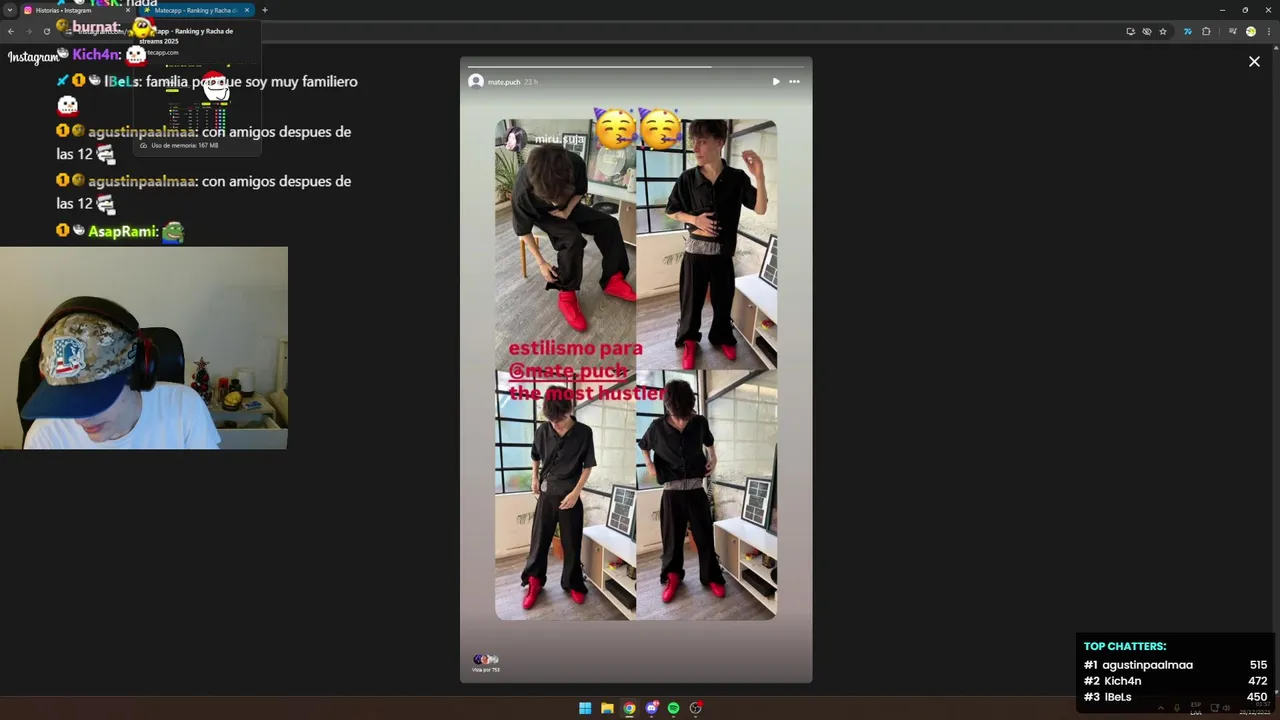The width and height of the screenshot is (1280, 720).
Task: Open the Chrome three-dot menu
Action: [1269, 31]
